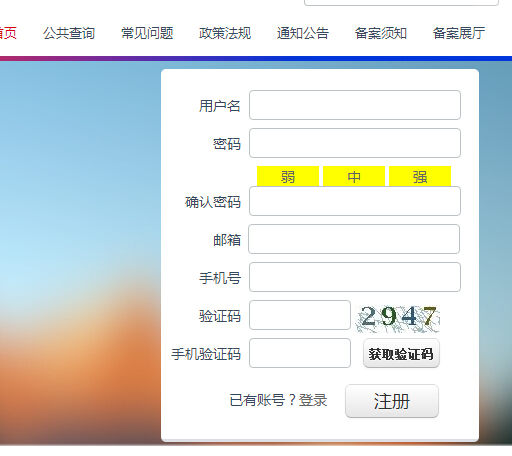Refresh the 2947 captcha image

[398, 319]
